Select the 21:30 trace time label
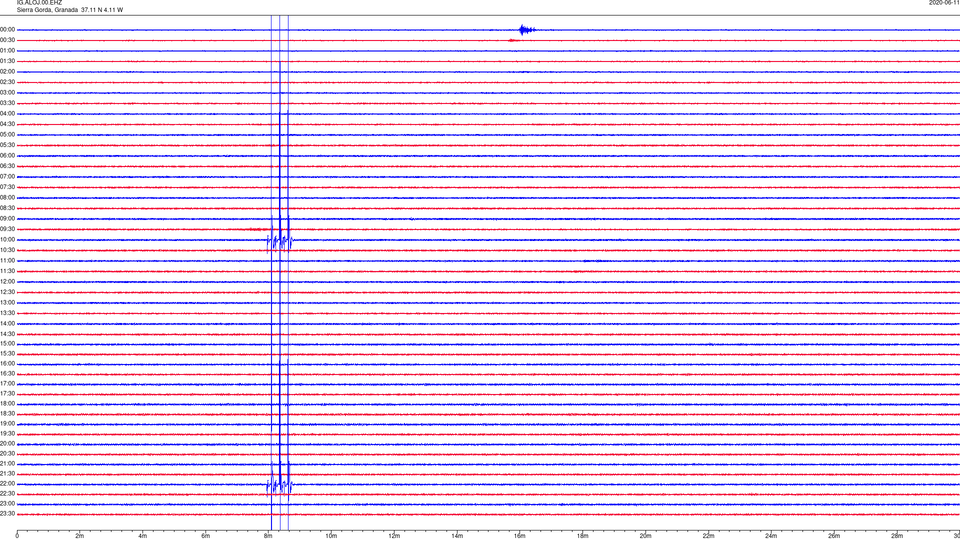960x540 pixels. [x=7, y=473]
